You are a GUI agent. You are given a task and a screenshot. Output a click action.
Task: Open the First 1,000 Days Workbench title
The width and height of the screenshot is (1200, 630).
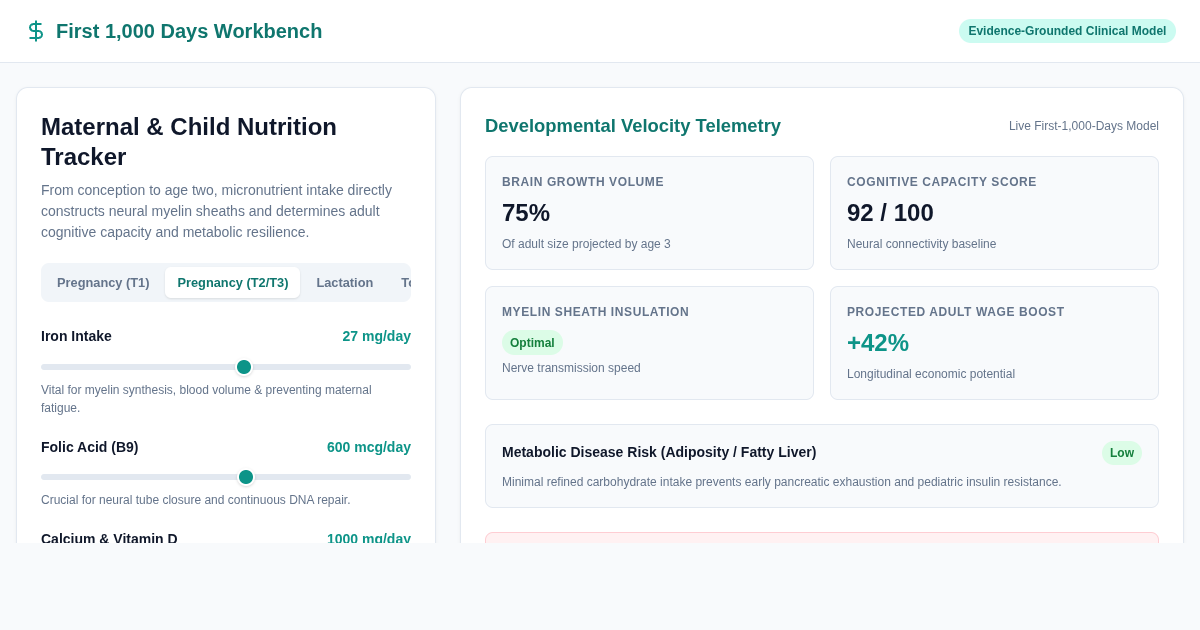[x=189, y=31]
